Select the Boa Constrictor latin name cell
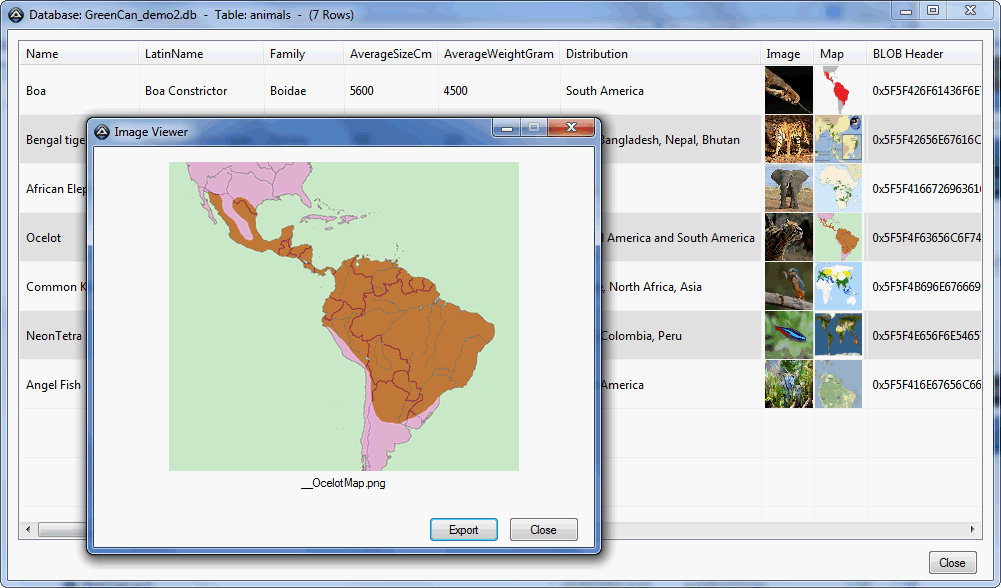Image resolution: width=1001 pixels, height=588 pixels. (186, 91)
